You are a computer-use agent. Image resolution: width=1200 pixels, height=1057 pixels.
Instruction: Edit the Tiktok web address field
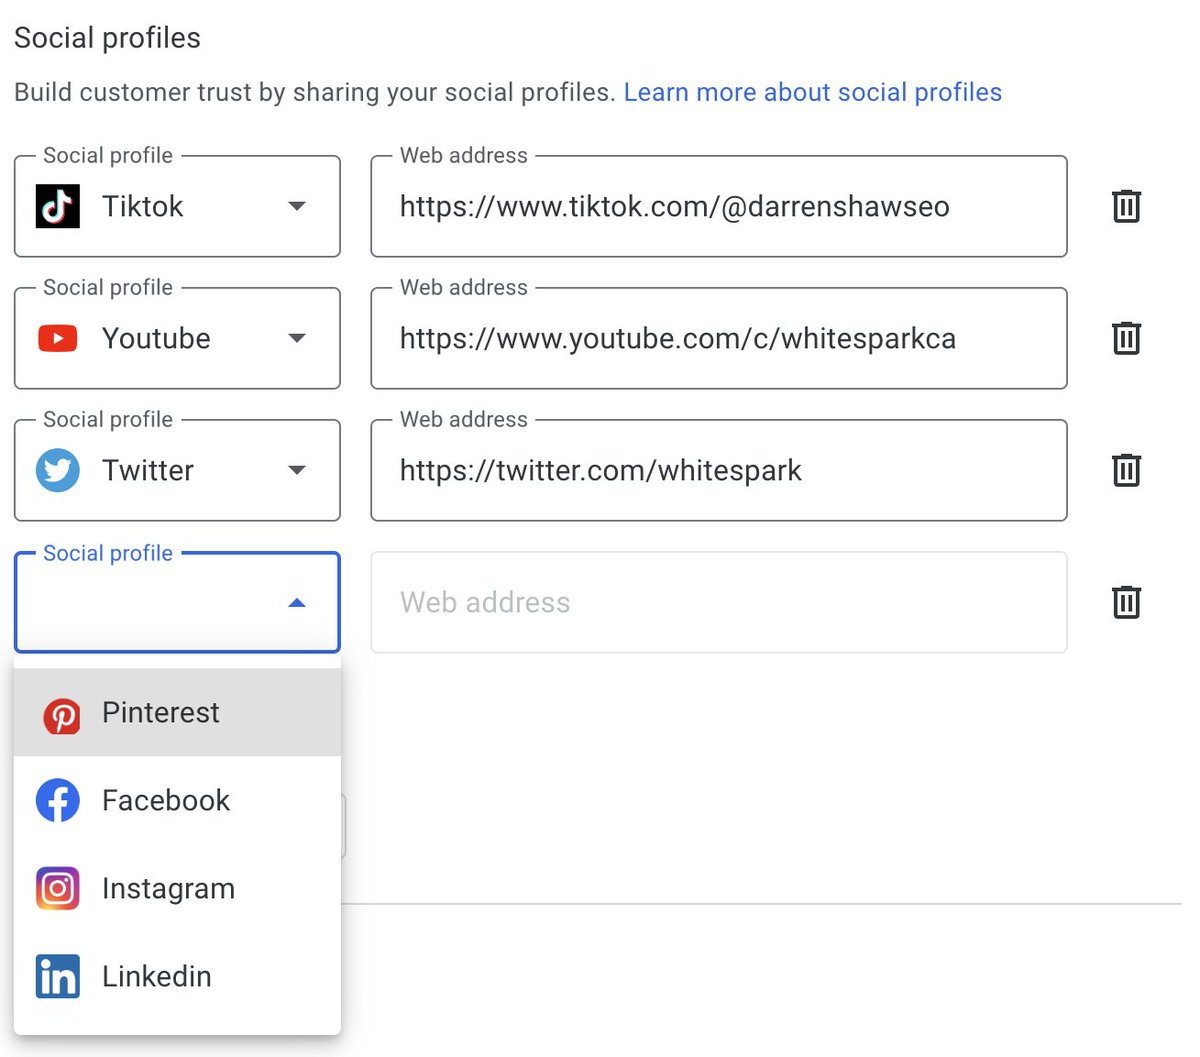pyautogui.click(x=719, y=206)
